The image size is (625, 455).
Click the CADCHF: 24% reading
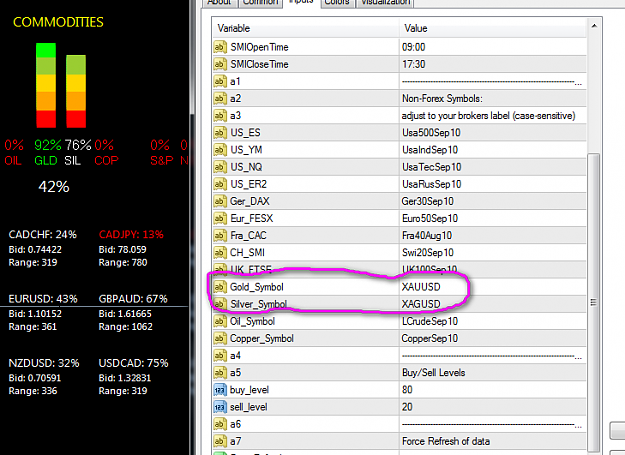(x=43, y=234)
